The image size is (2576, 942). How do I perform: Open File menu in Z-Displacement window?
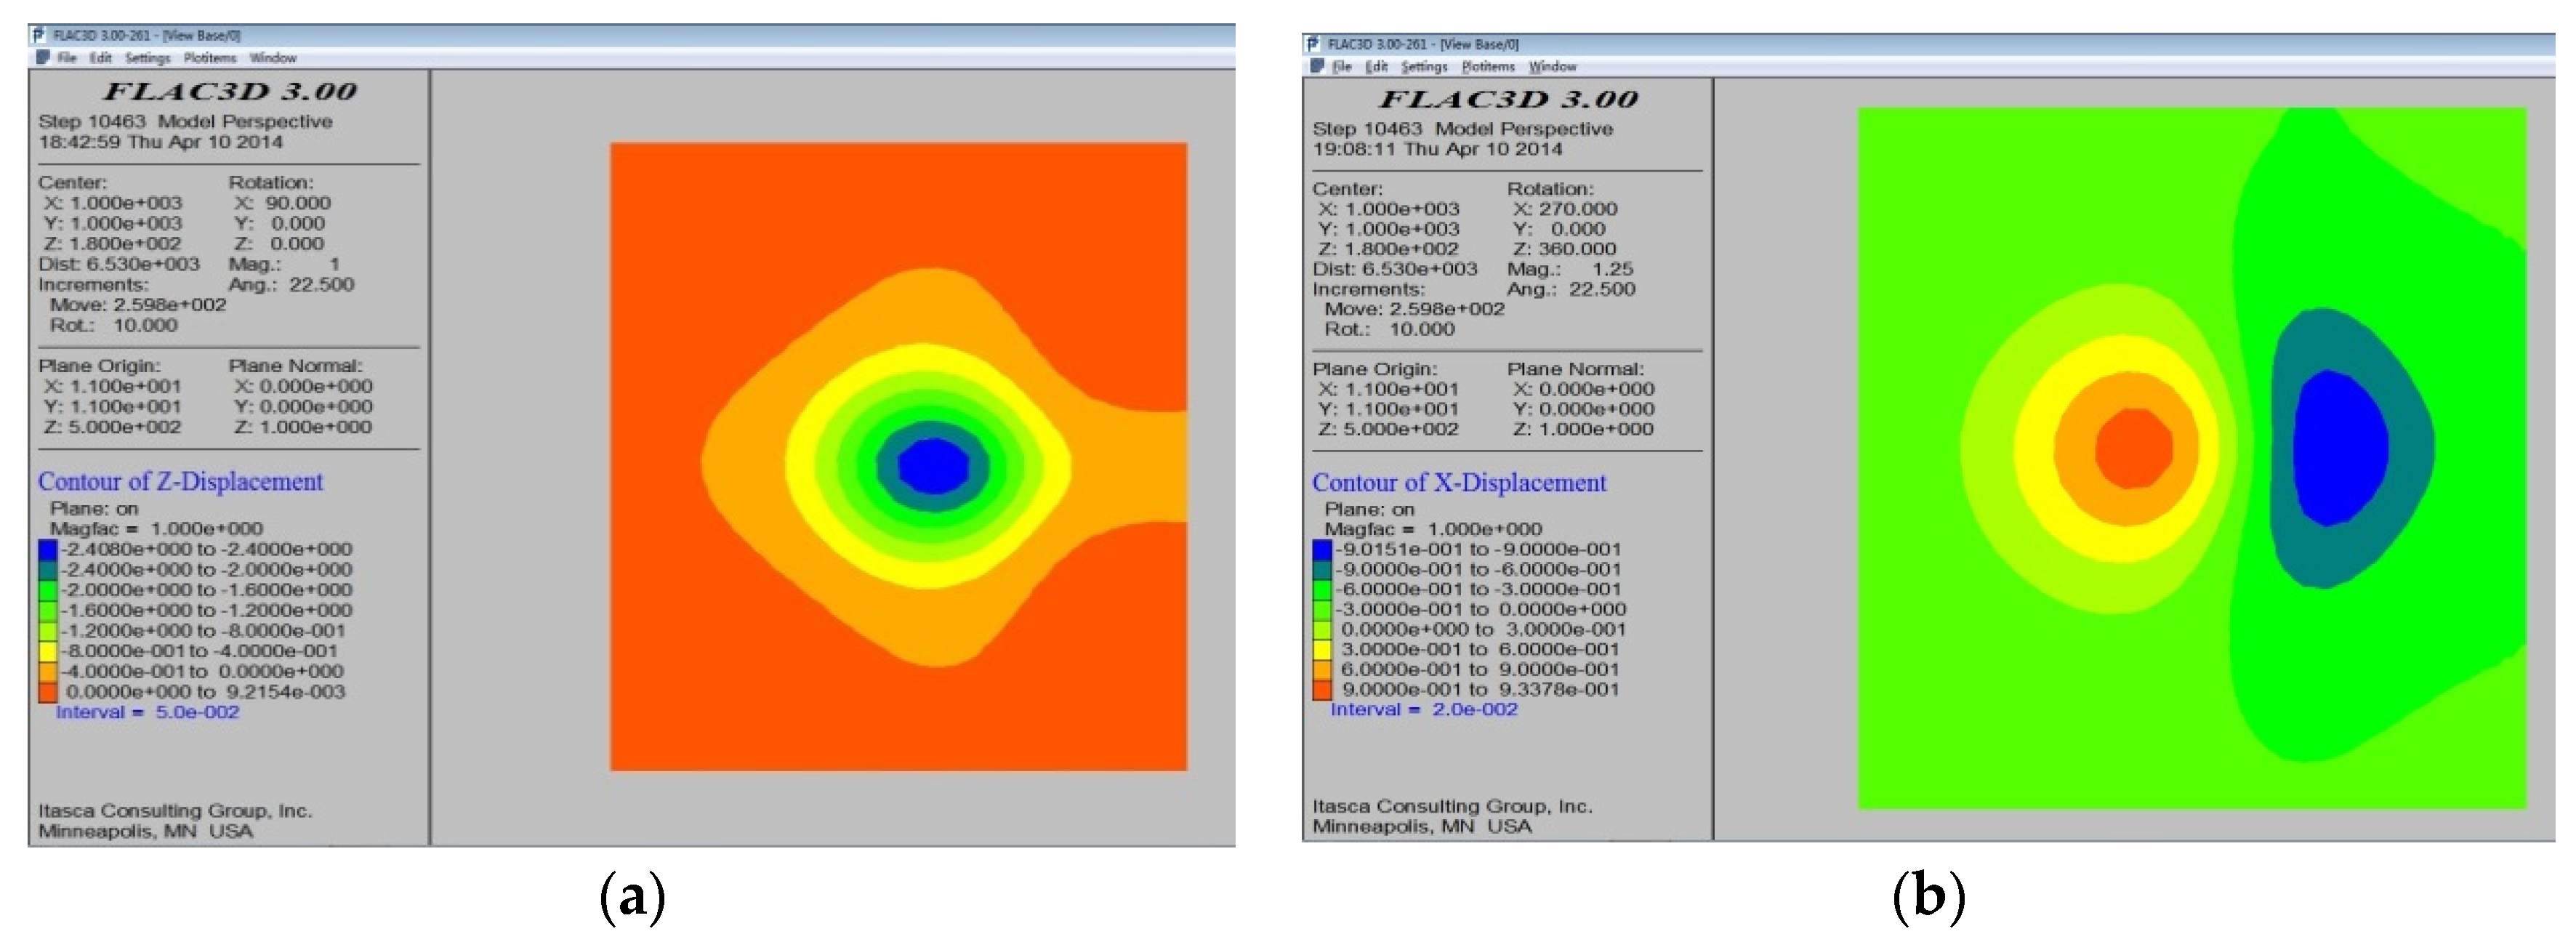(67, 58)
